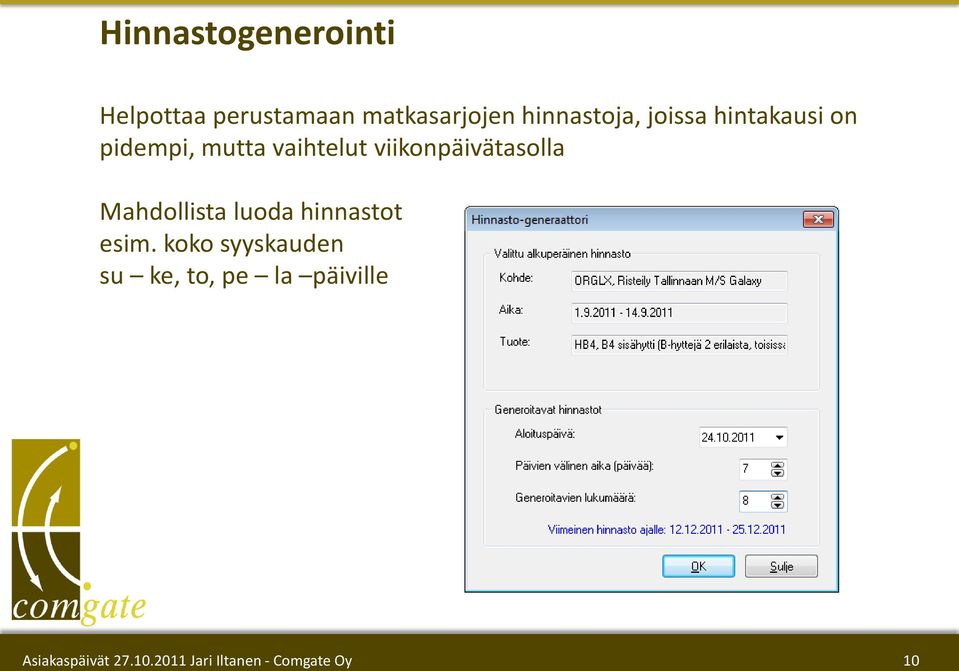Click the line 'pidempi, mutta vaihtelut viikonpäivätasolla'

[x=332, y=147]
